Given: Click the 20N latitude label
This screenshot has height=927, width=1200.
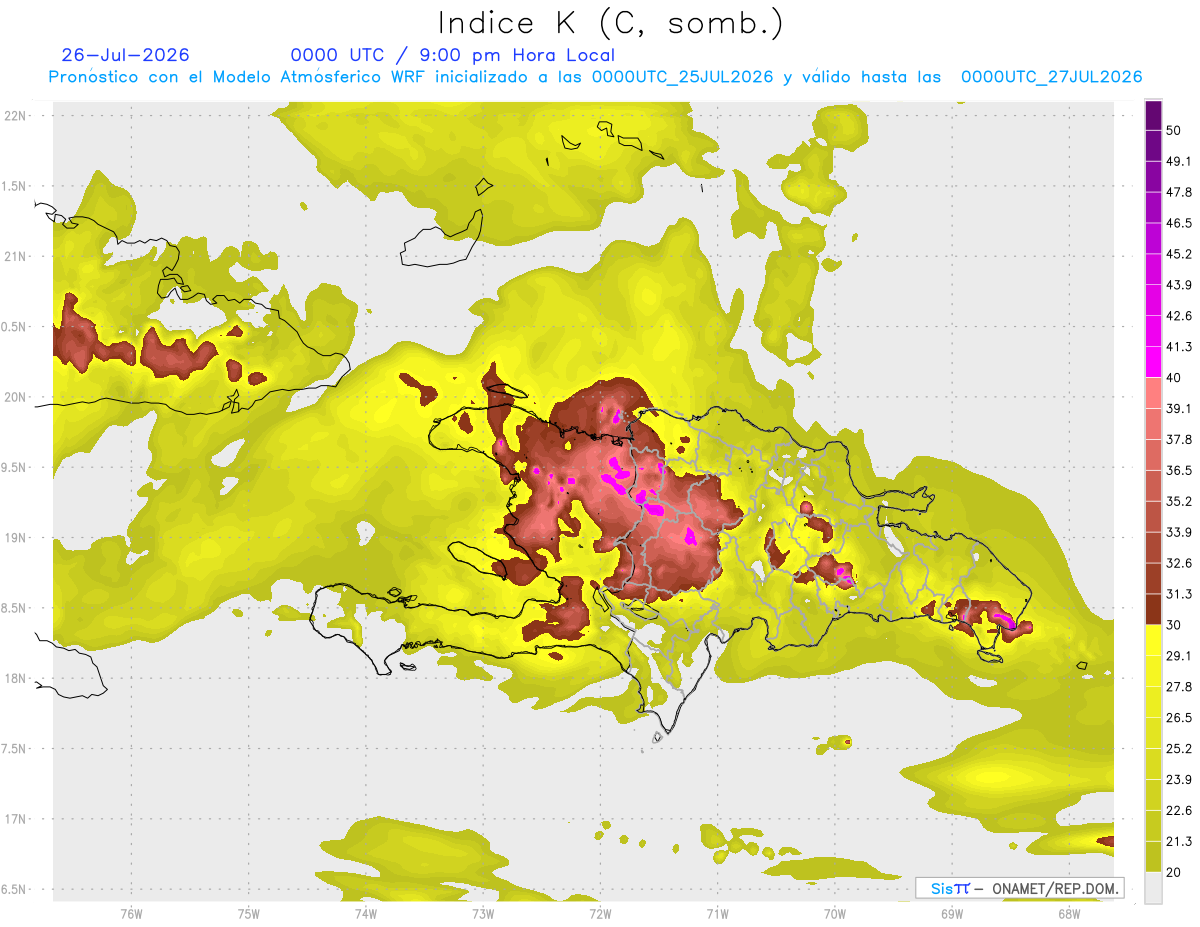Looking at the screenshot, I should pyautogui.click(x=16, y=397).
